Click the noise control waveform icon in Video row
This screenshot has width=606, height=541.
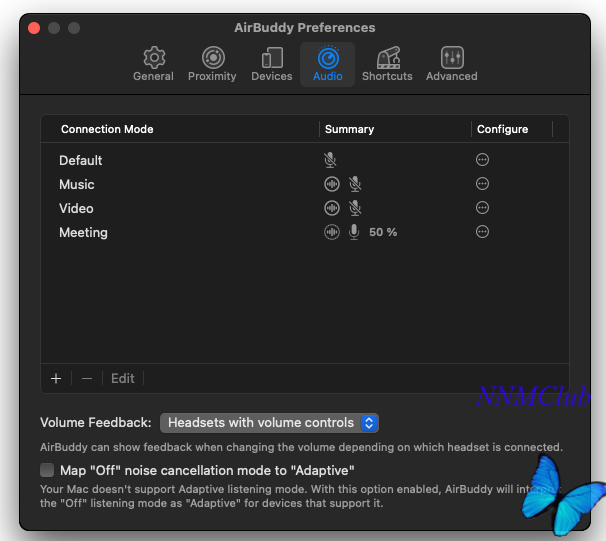coord(332,208)
